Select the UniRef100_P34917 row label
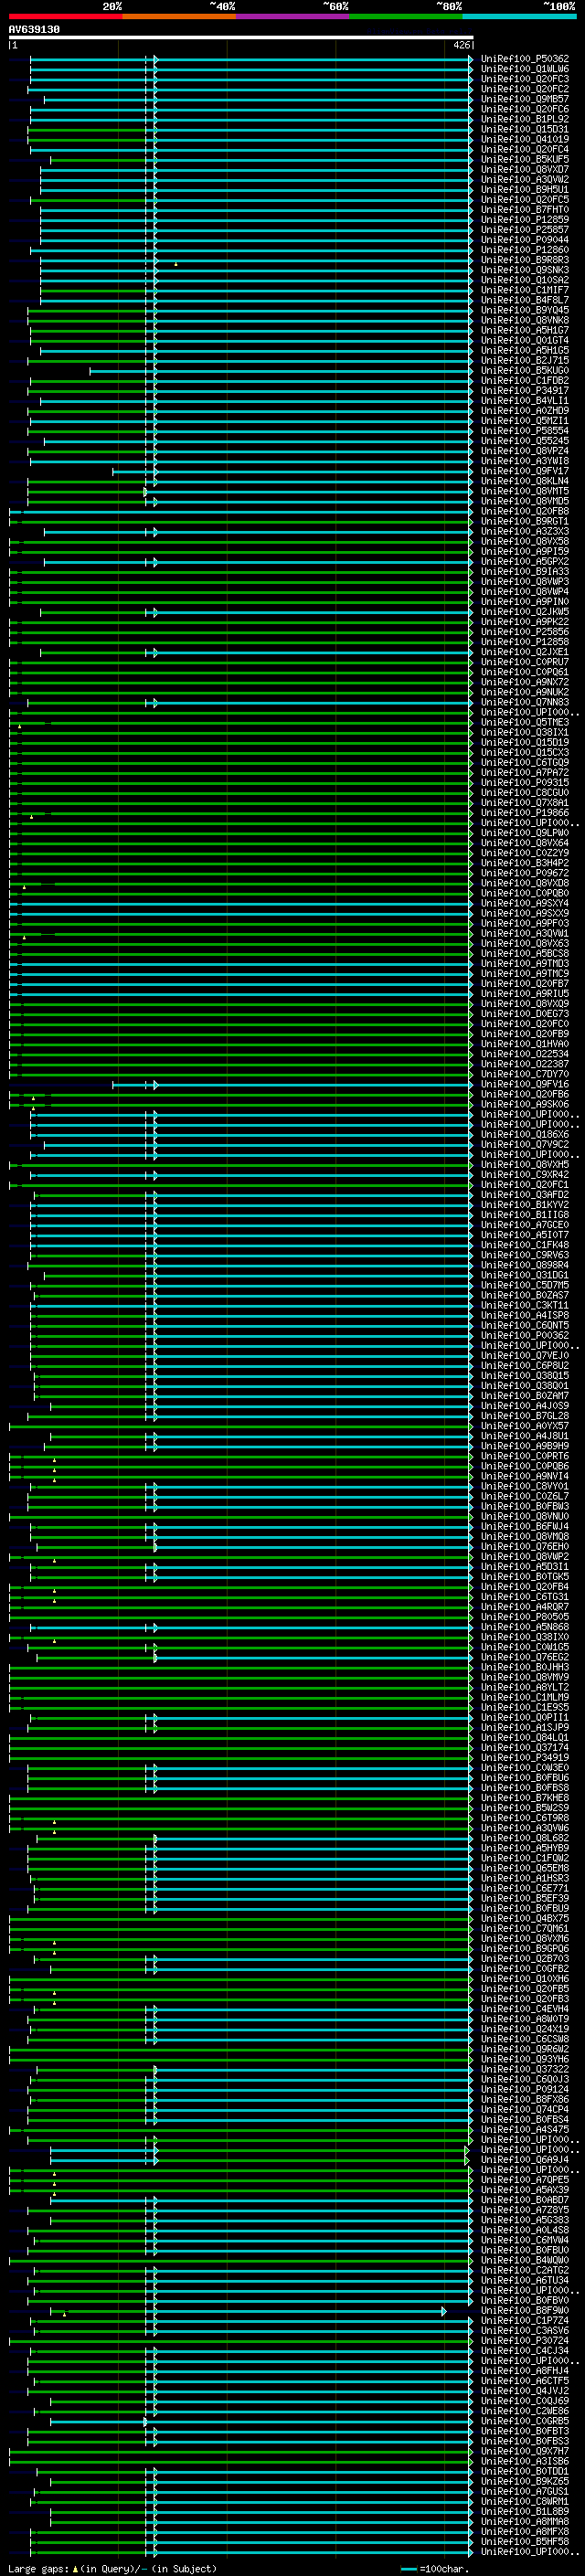585x2576 pixels. point(525,391)
